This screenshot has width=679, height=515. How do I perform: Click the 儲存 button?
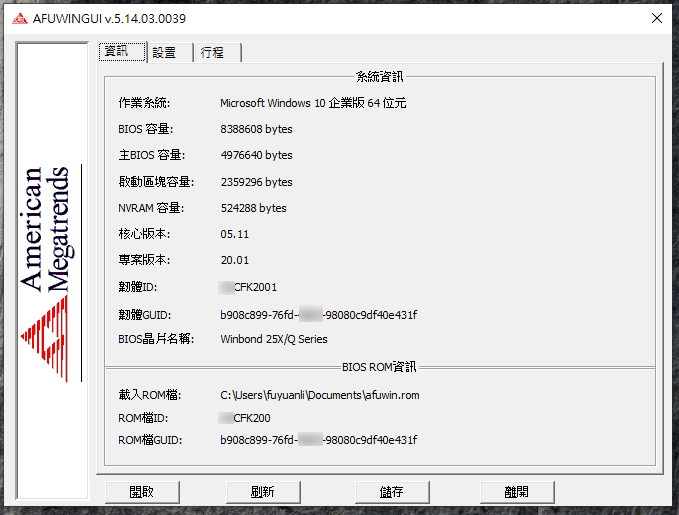coord(392,492)
